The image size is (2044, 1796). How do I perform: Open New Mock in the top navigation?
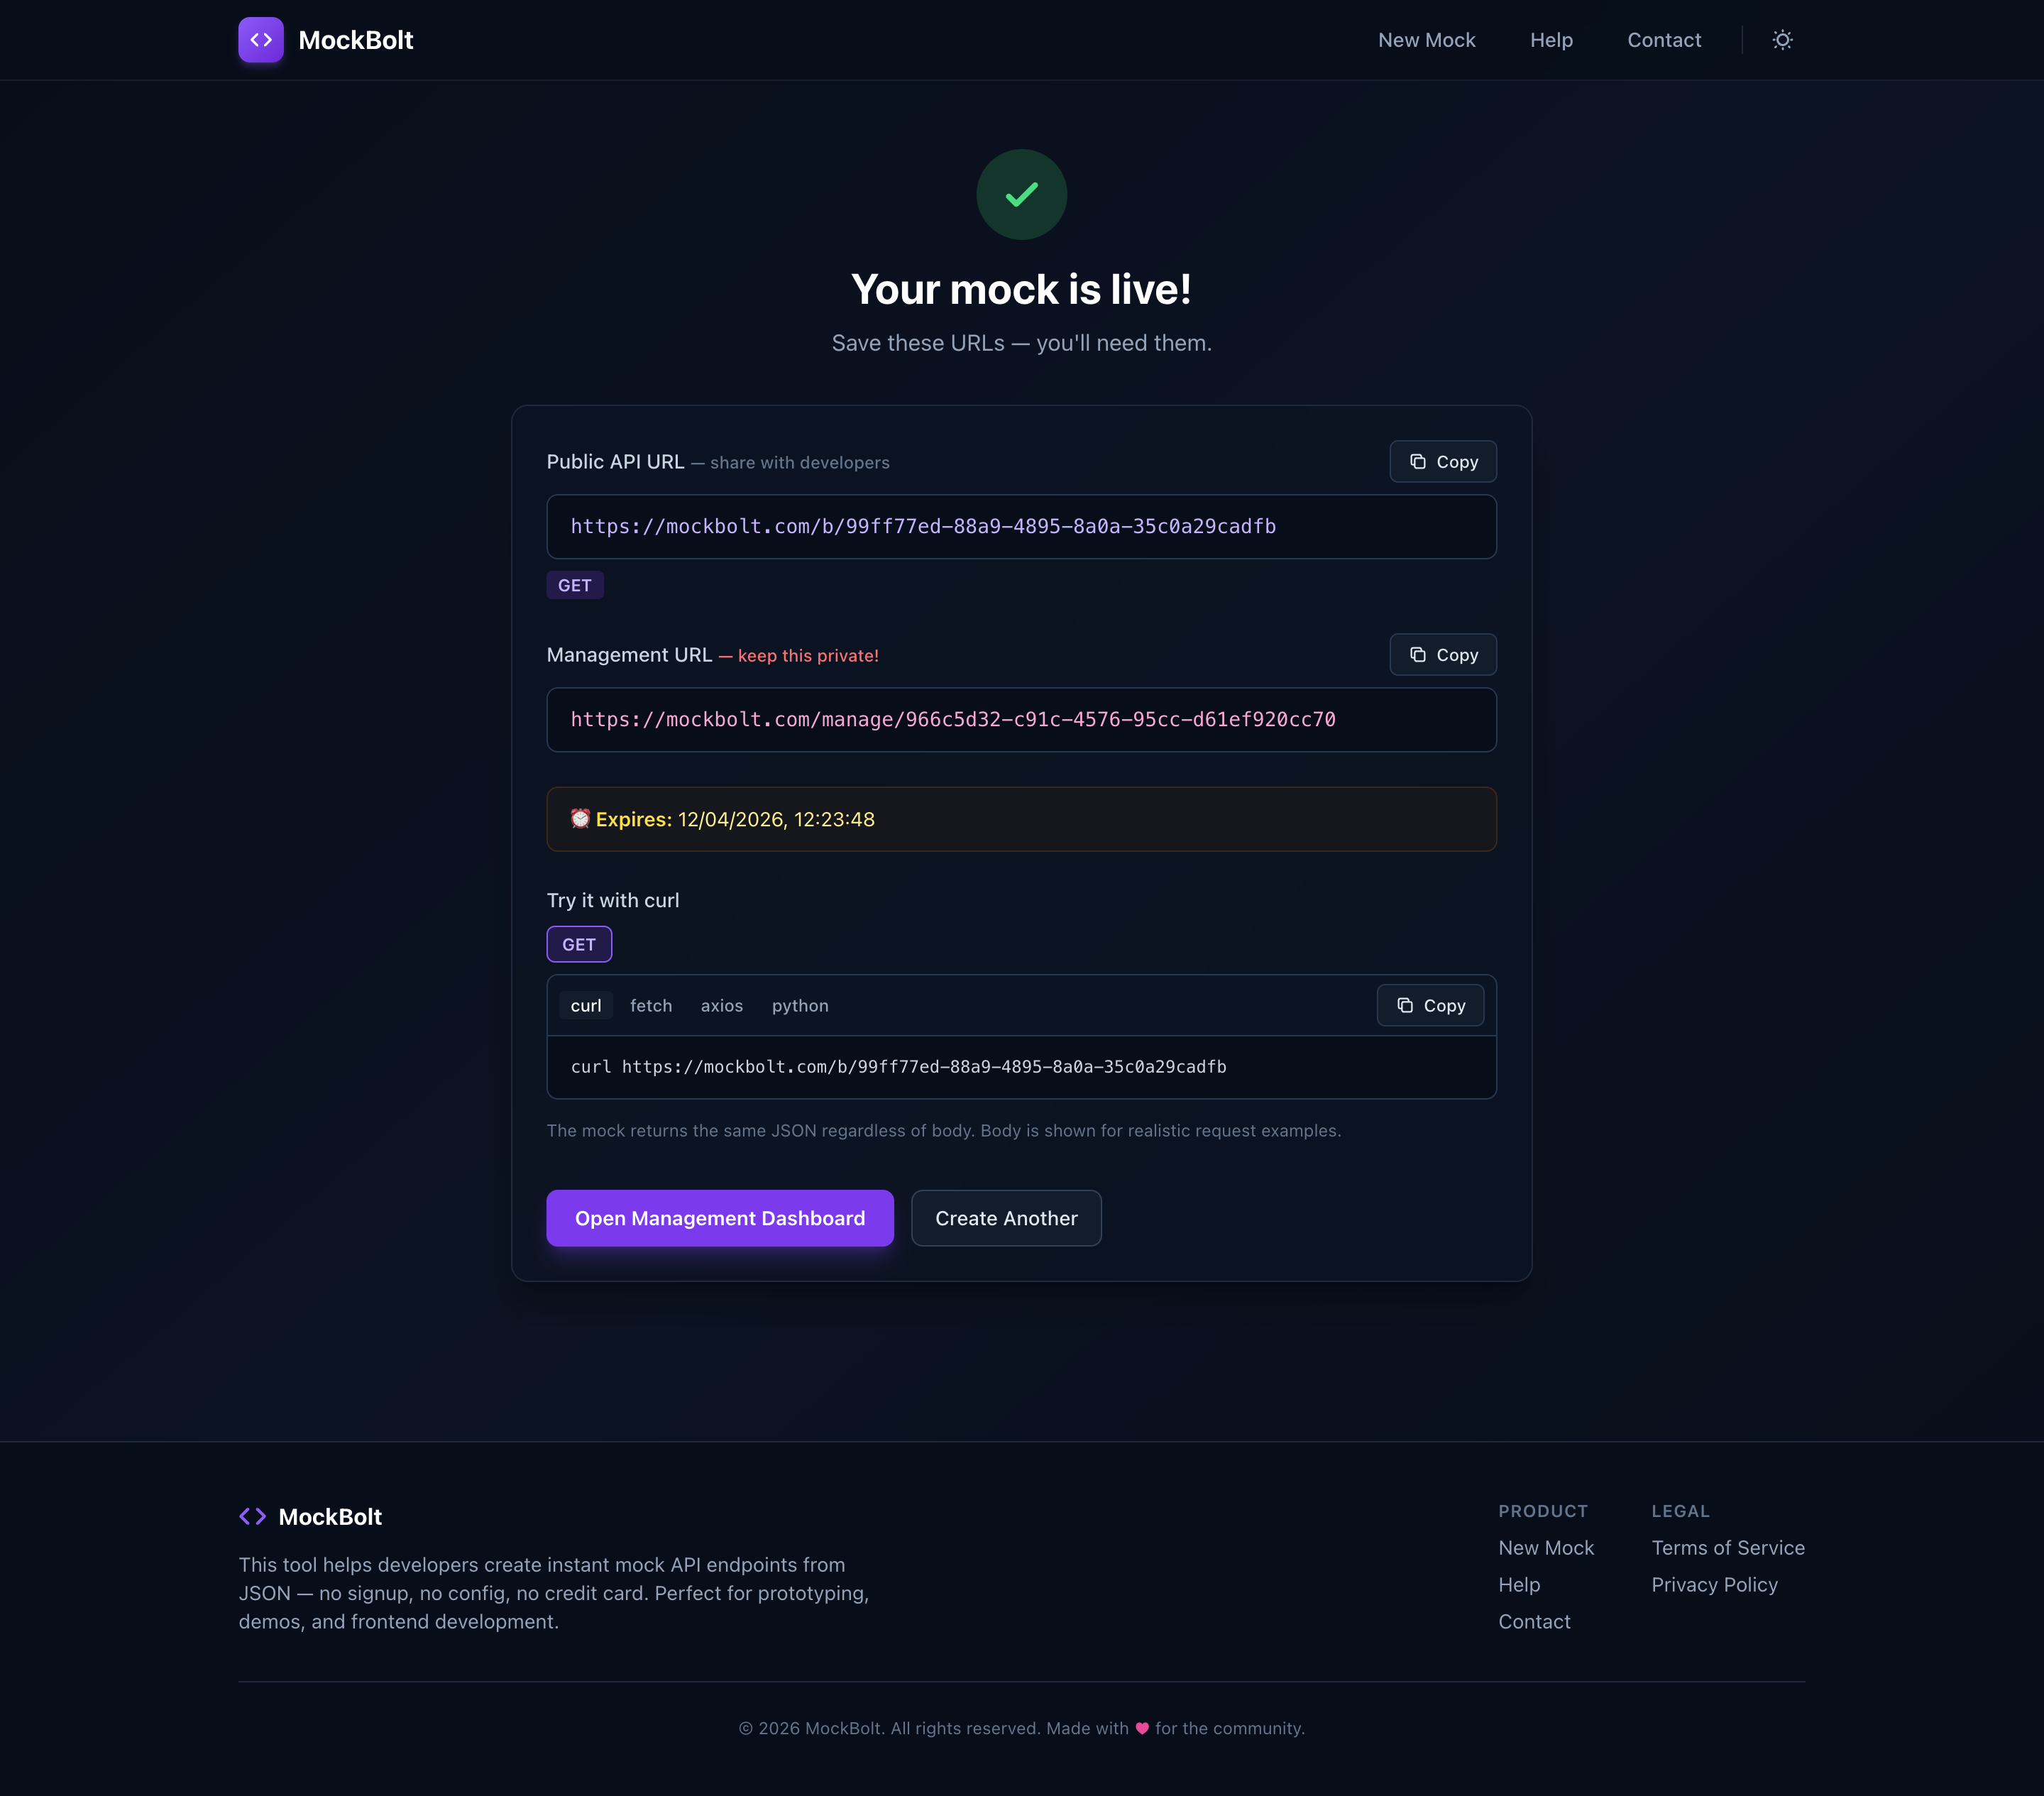tap(1426, 40)
